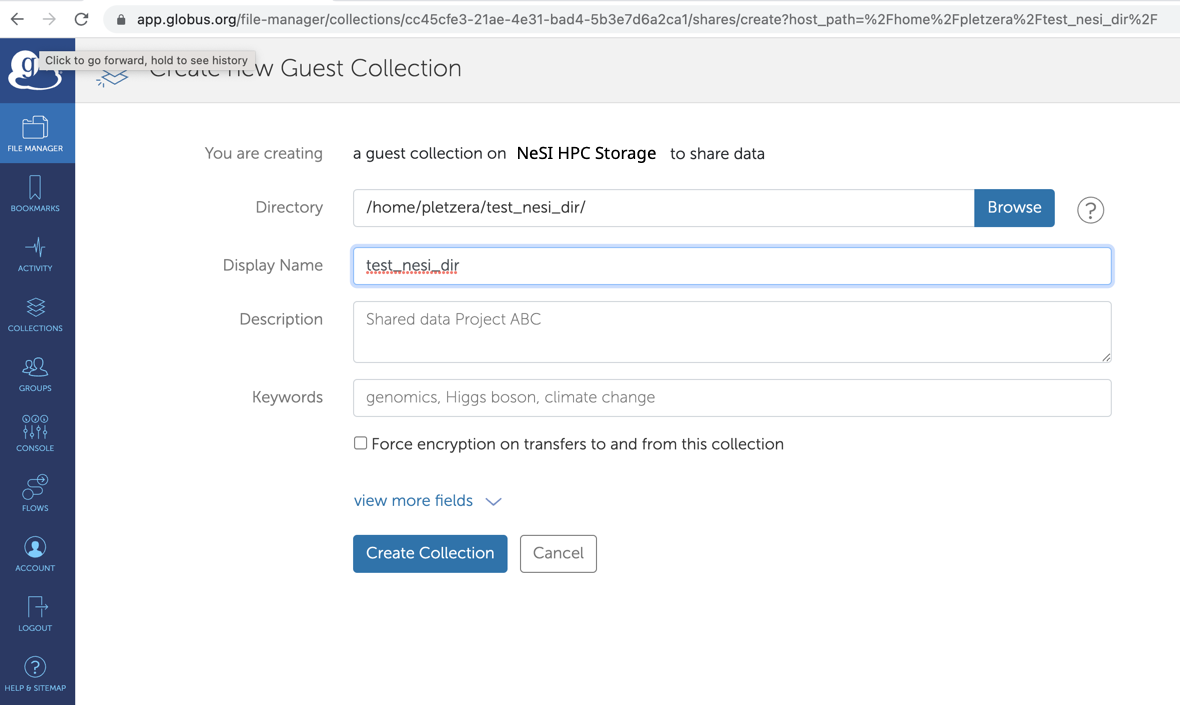Click the help question mark beside Browse
Screen dimensions: 1180x705
[x=1090, y=210]
